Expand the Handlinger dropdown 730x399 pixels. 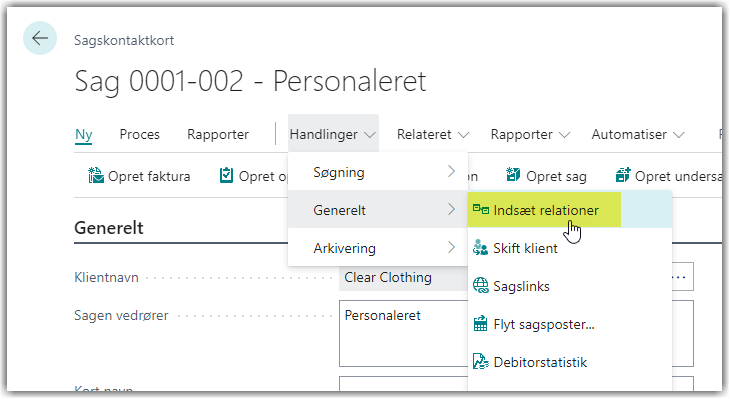(x=333, y=134)
